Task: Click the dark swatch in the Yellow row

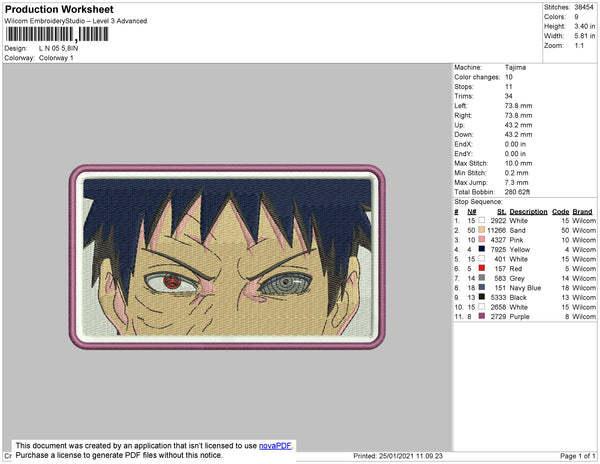Action: [482, 249]
